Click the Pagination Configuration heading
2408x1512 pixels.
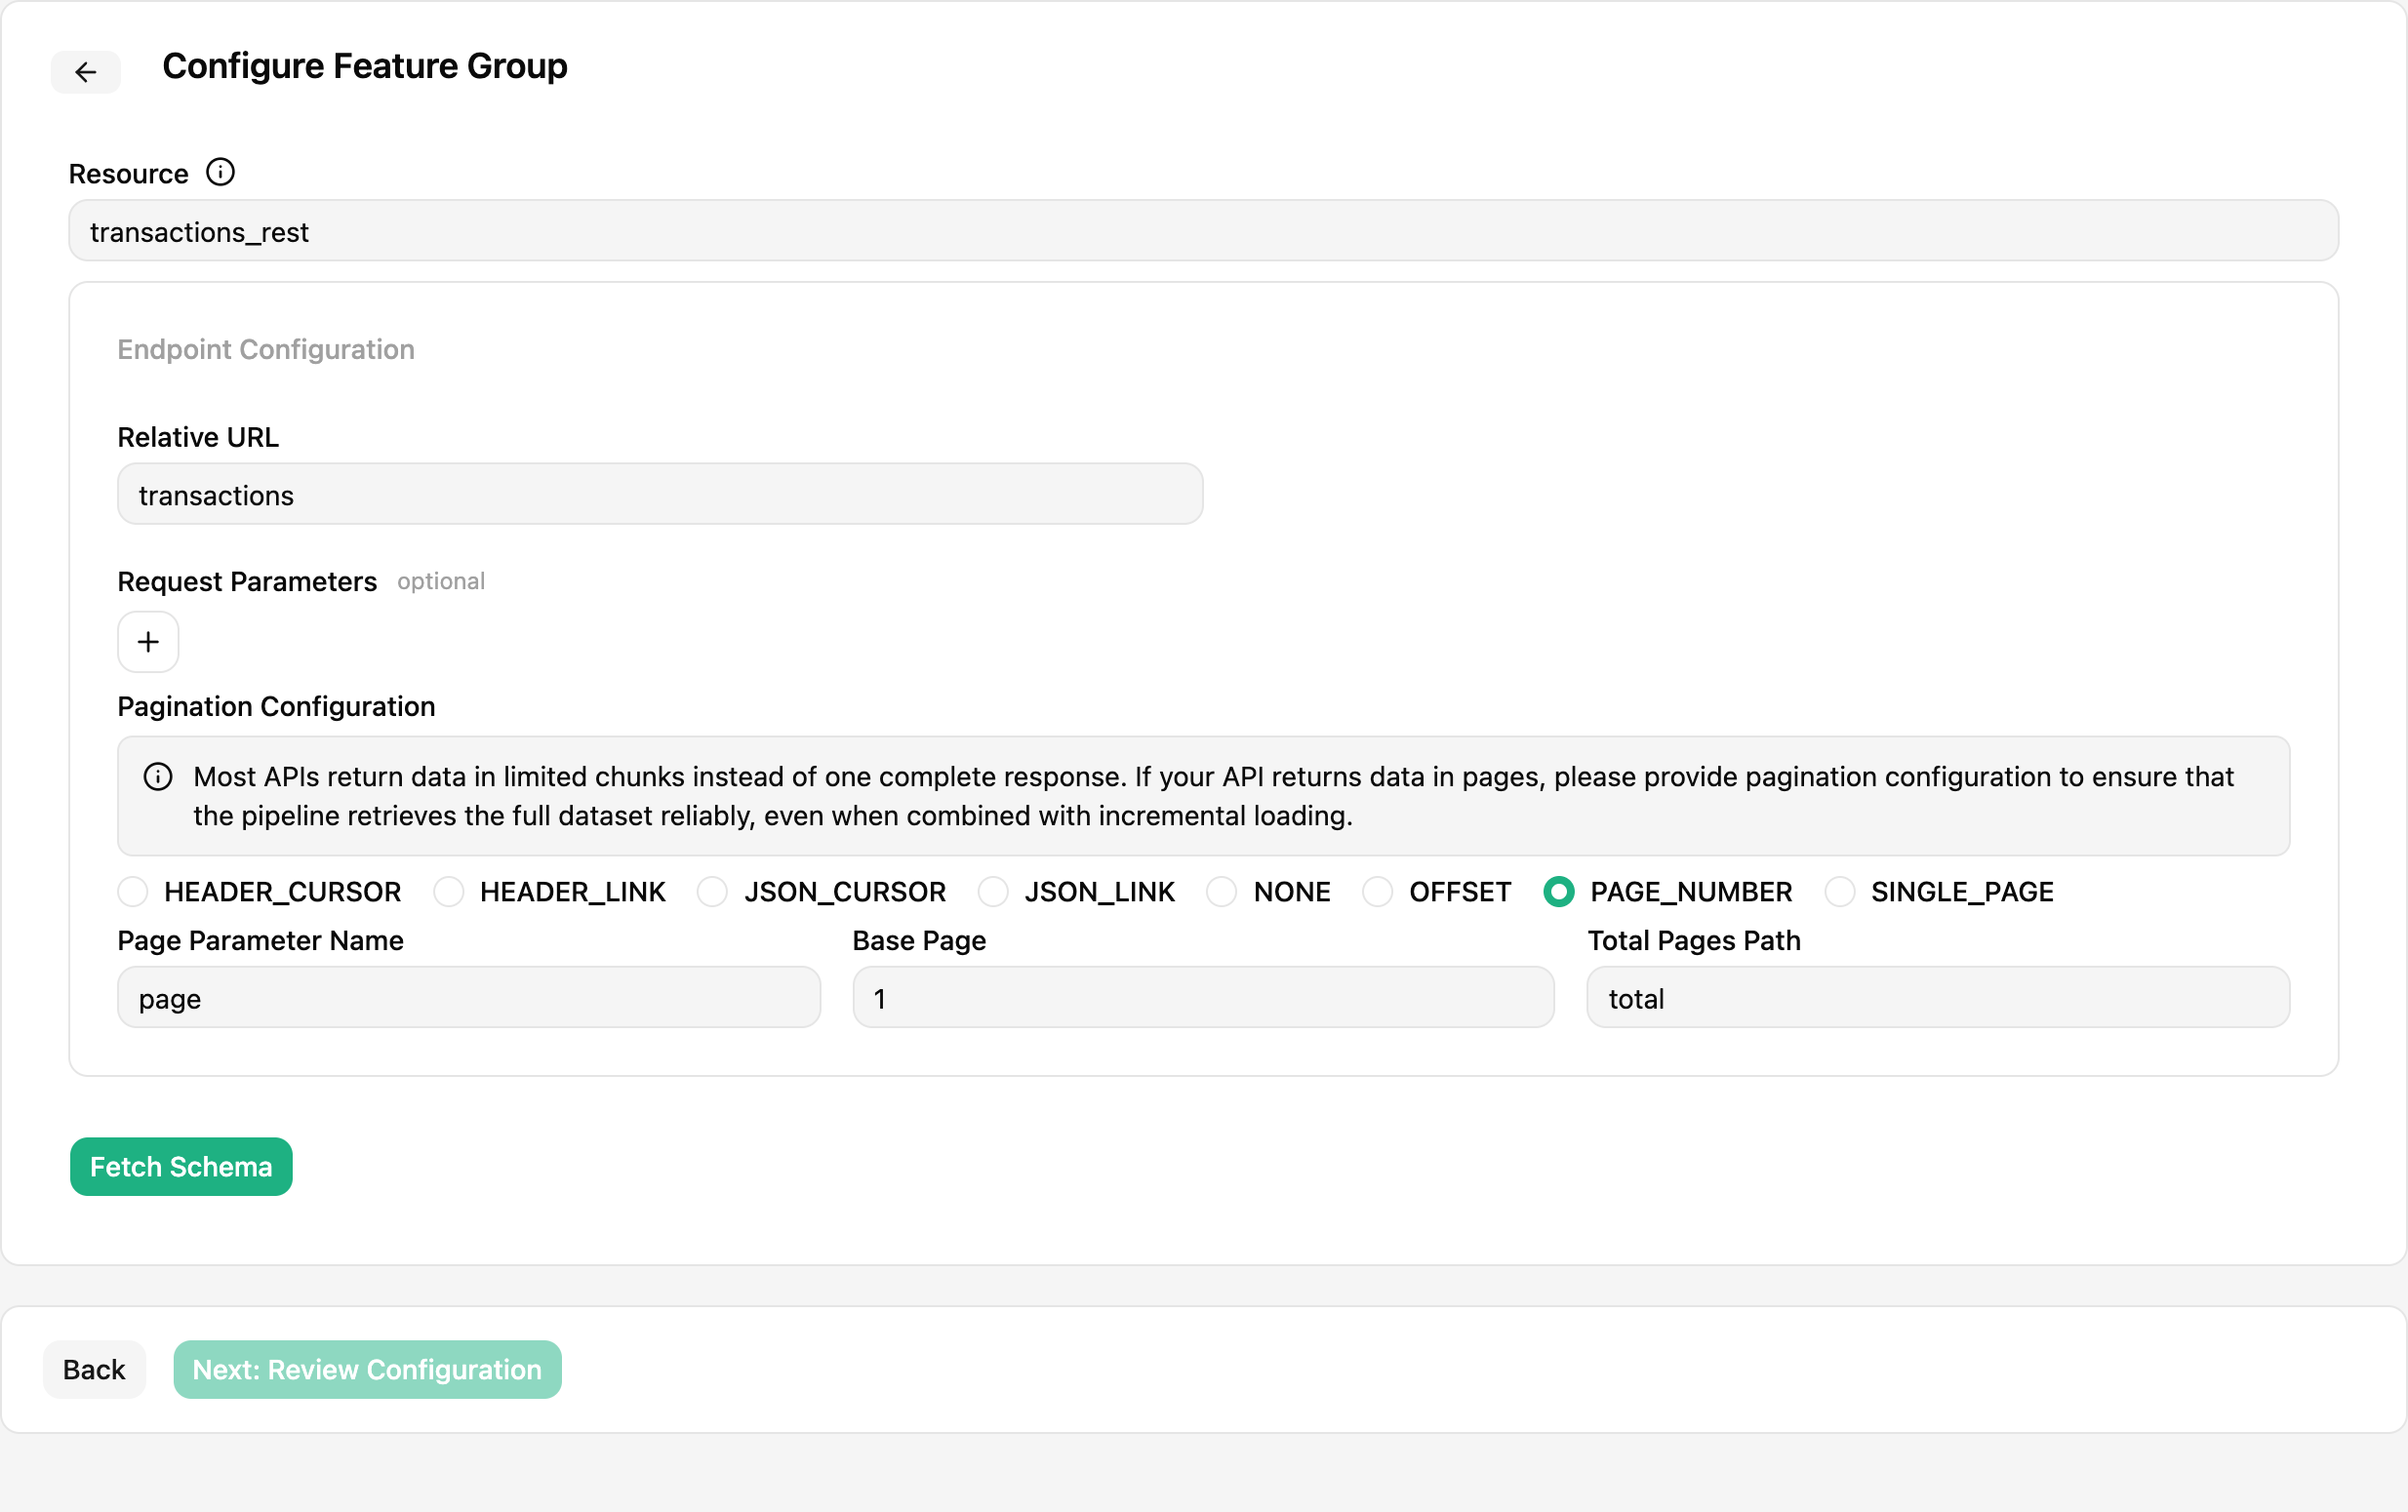coord(276,707)
